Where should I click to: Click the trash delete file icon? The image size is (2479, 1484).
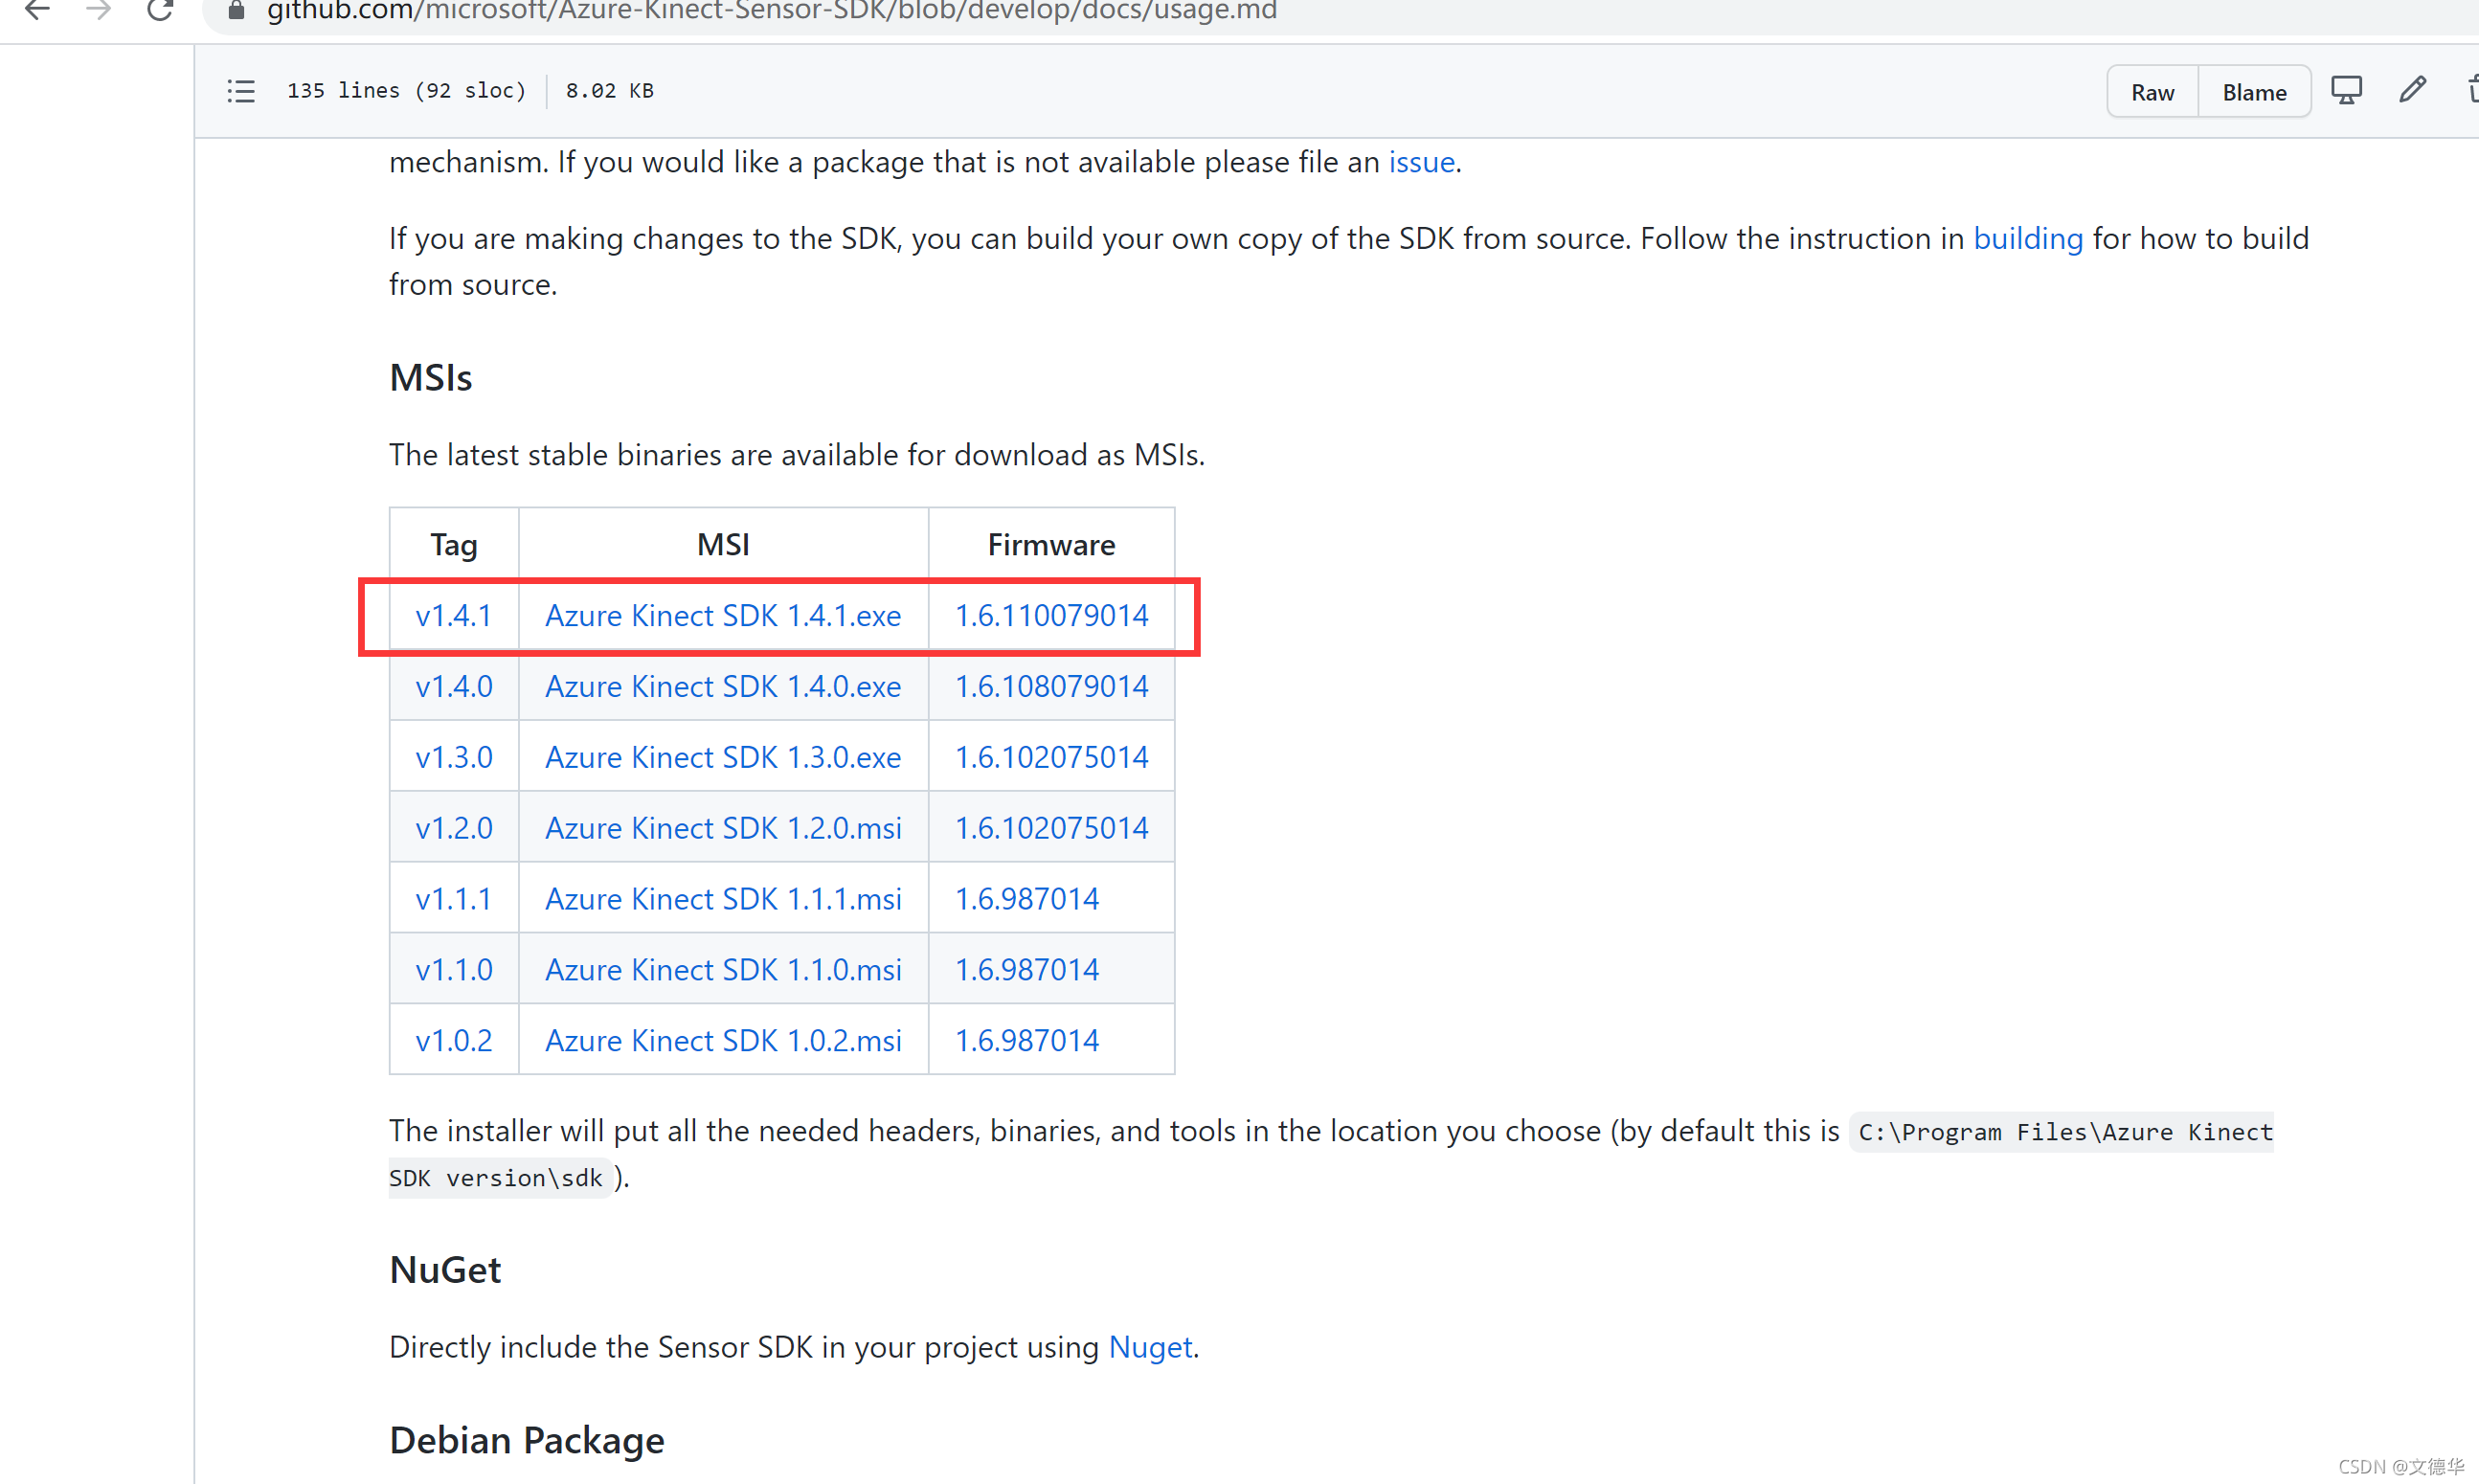(2472, 91)
